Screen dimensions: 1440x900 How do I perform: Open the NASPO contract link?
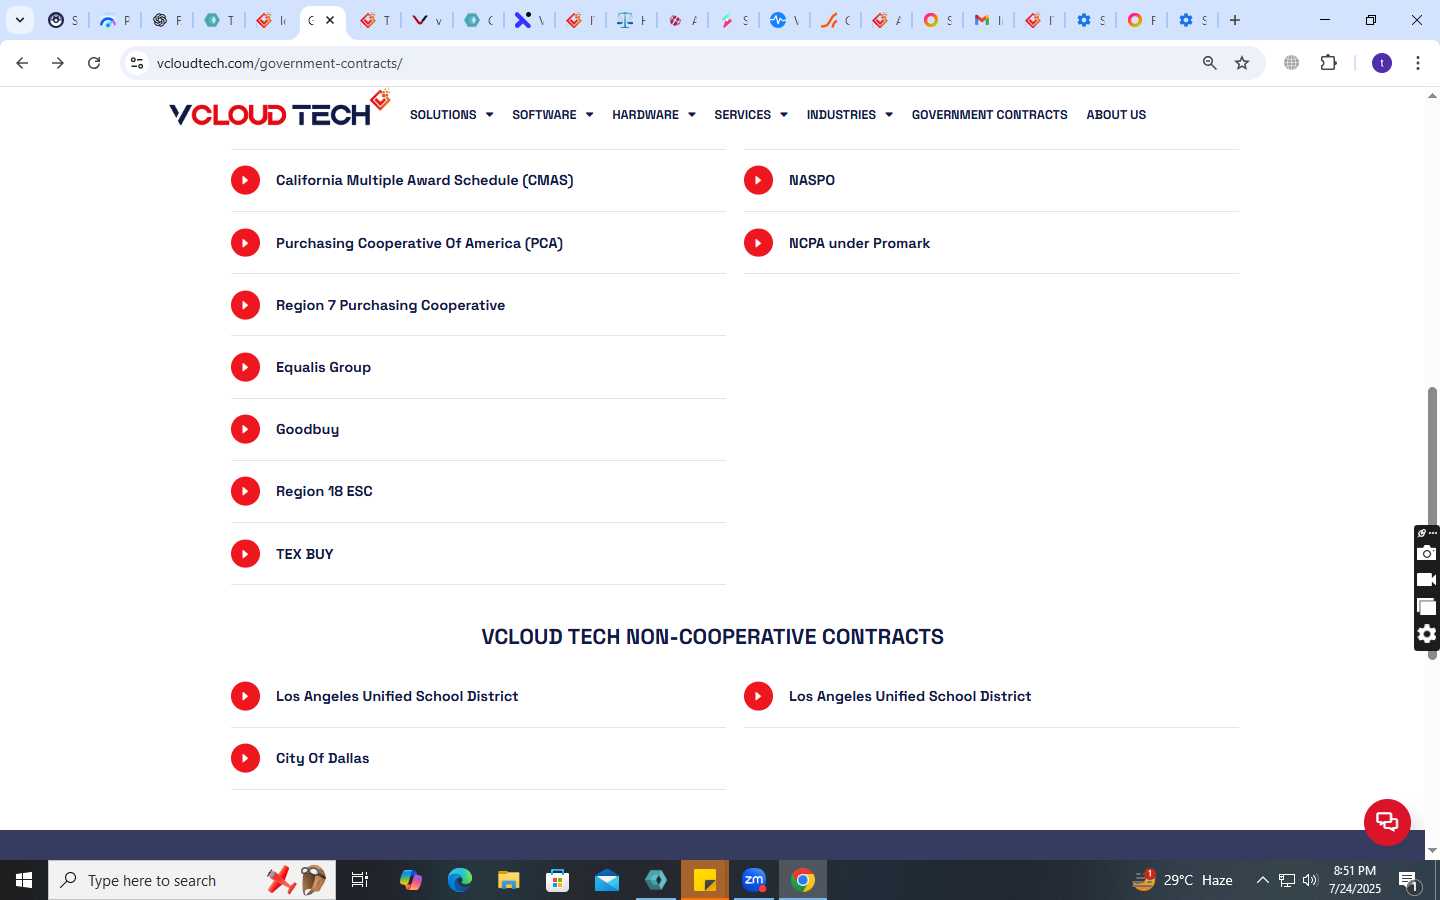811,180
